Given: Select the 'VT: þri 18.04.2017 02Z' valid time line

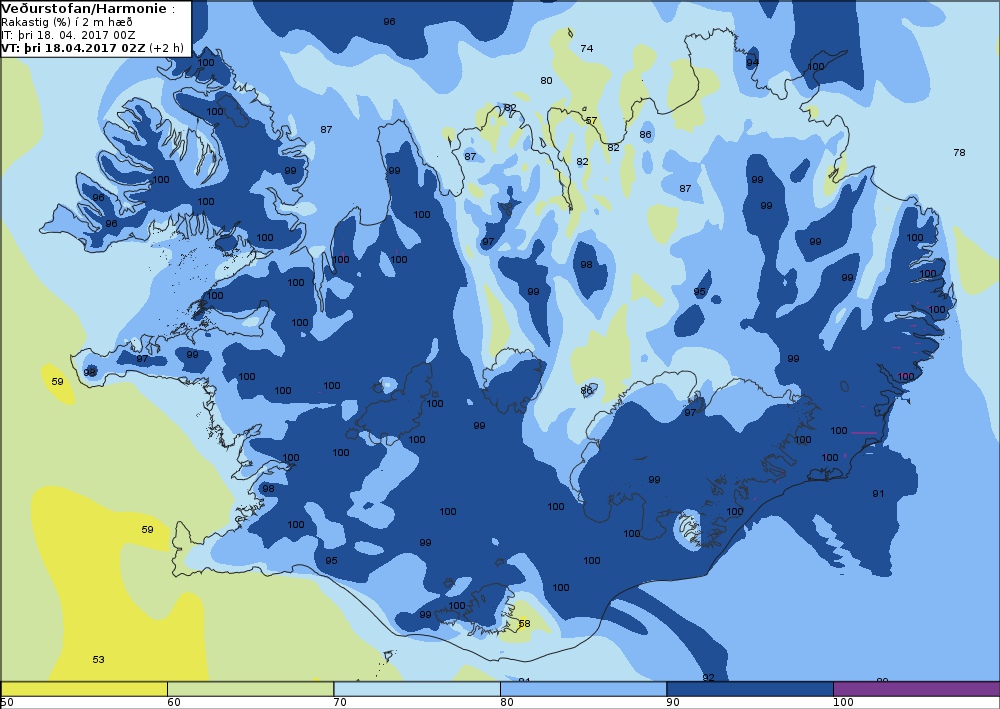Looking at the screenshot, I should click(x=73, y=48).
